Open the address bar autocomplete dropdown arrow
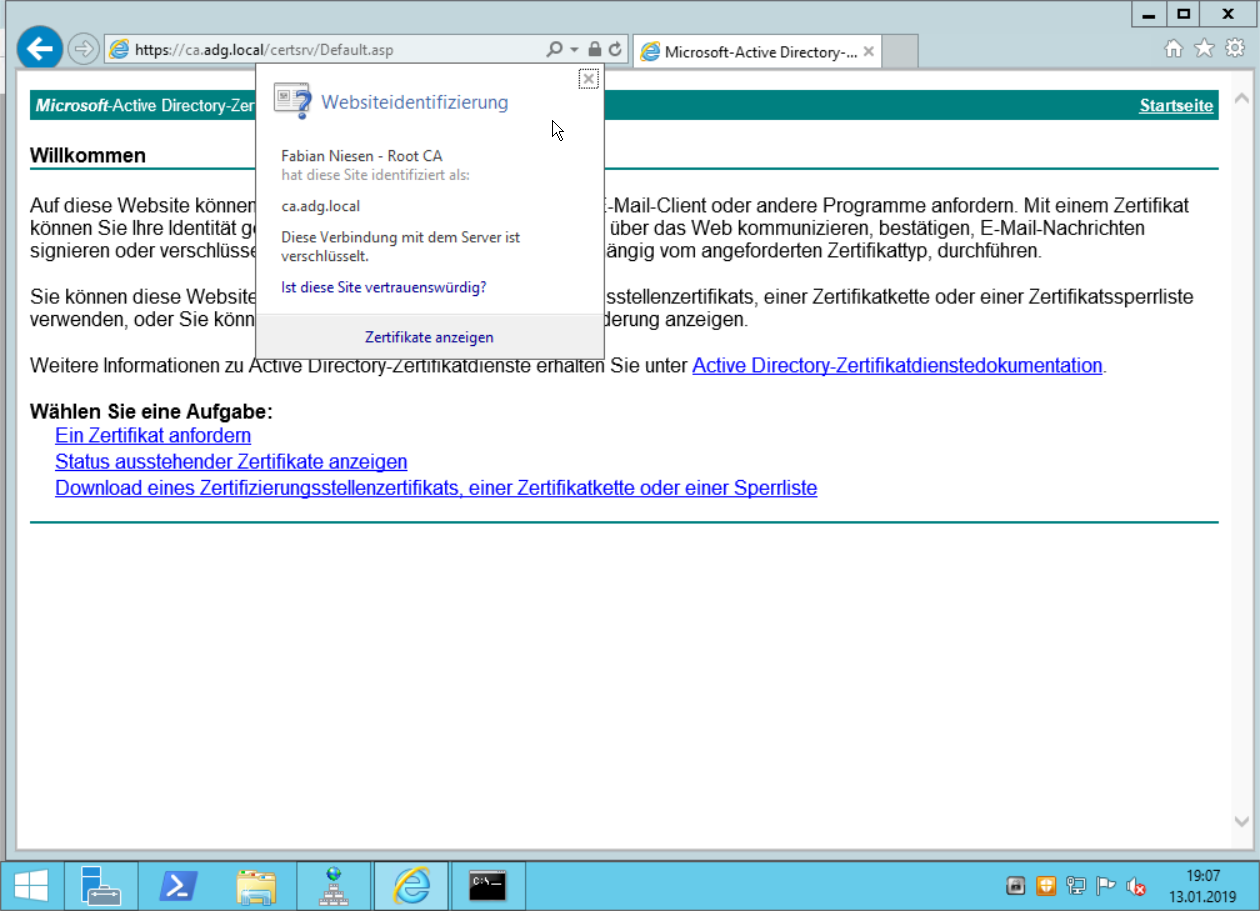Viewport: 1260px width, 911px height. click(x=574, y=49)
